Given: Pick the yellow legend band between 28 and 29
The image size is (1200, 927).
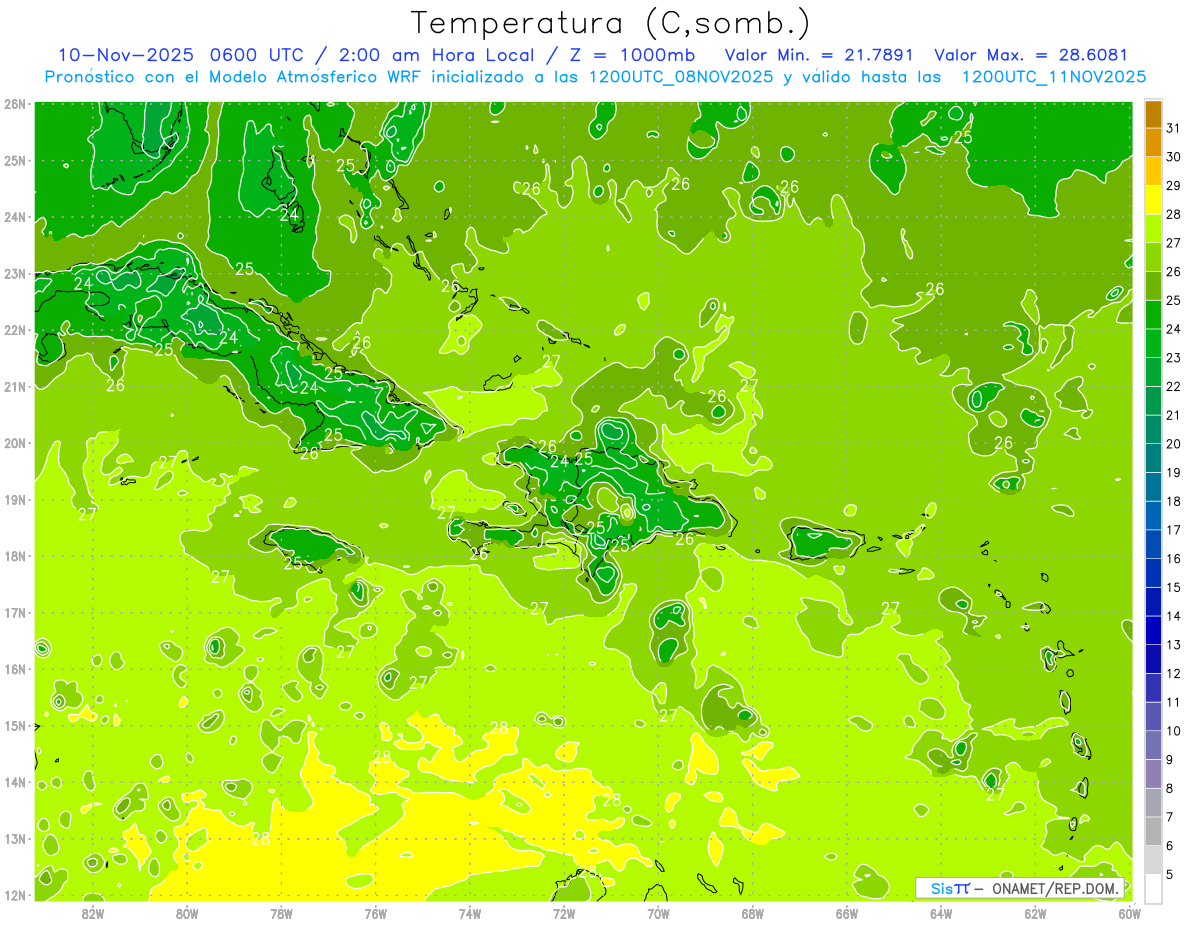Looking at the screenshot, I should [1153, 200].
